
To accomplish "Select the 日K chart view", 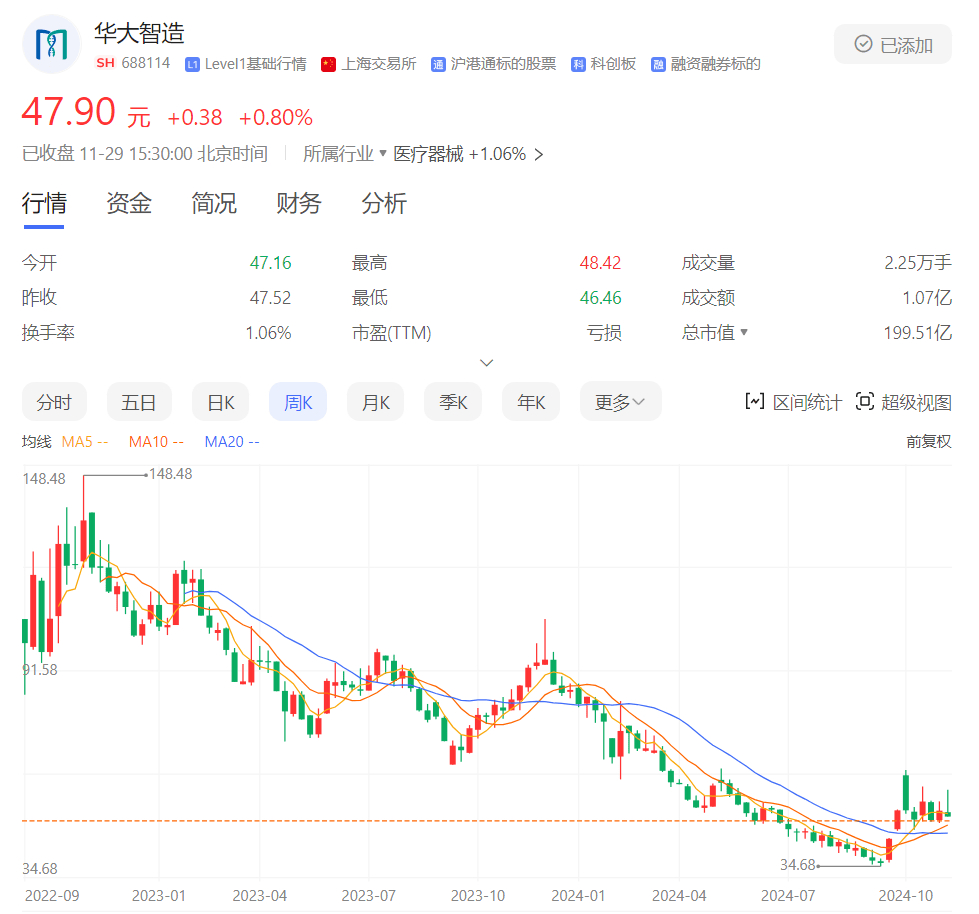I will 220,402.
